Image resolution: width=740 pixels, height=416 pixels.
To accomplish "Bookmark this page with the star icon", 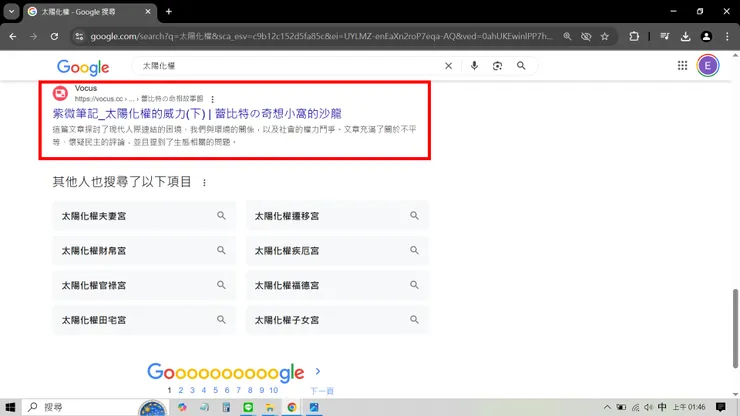I will (x=605, y=36).
